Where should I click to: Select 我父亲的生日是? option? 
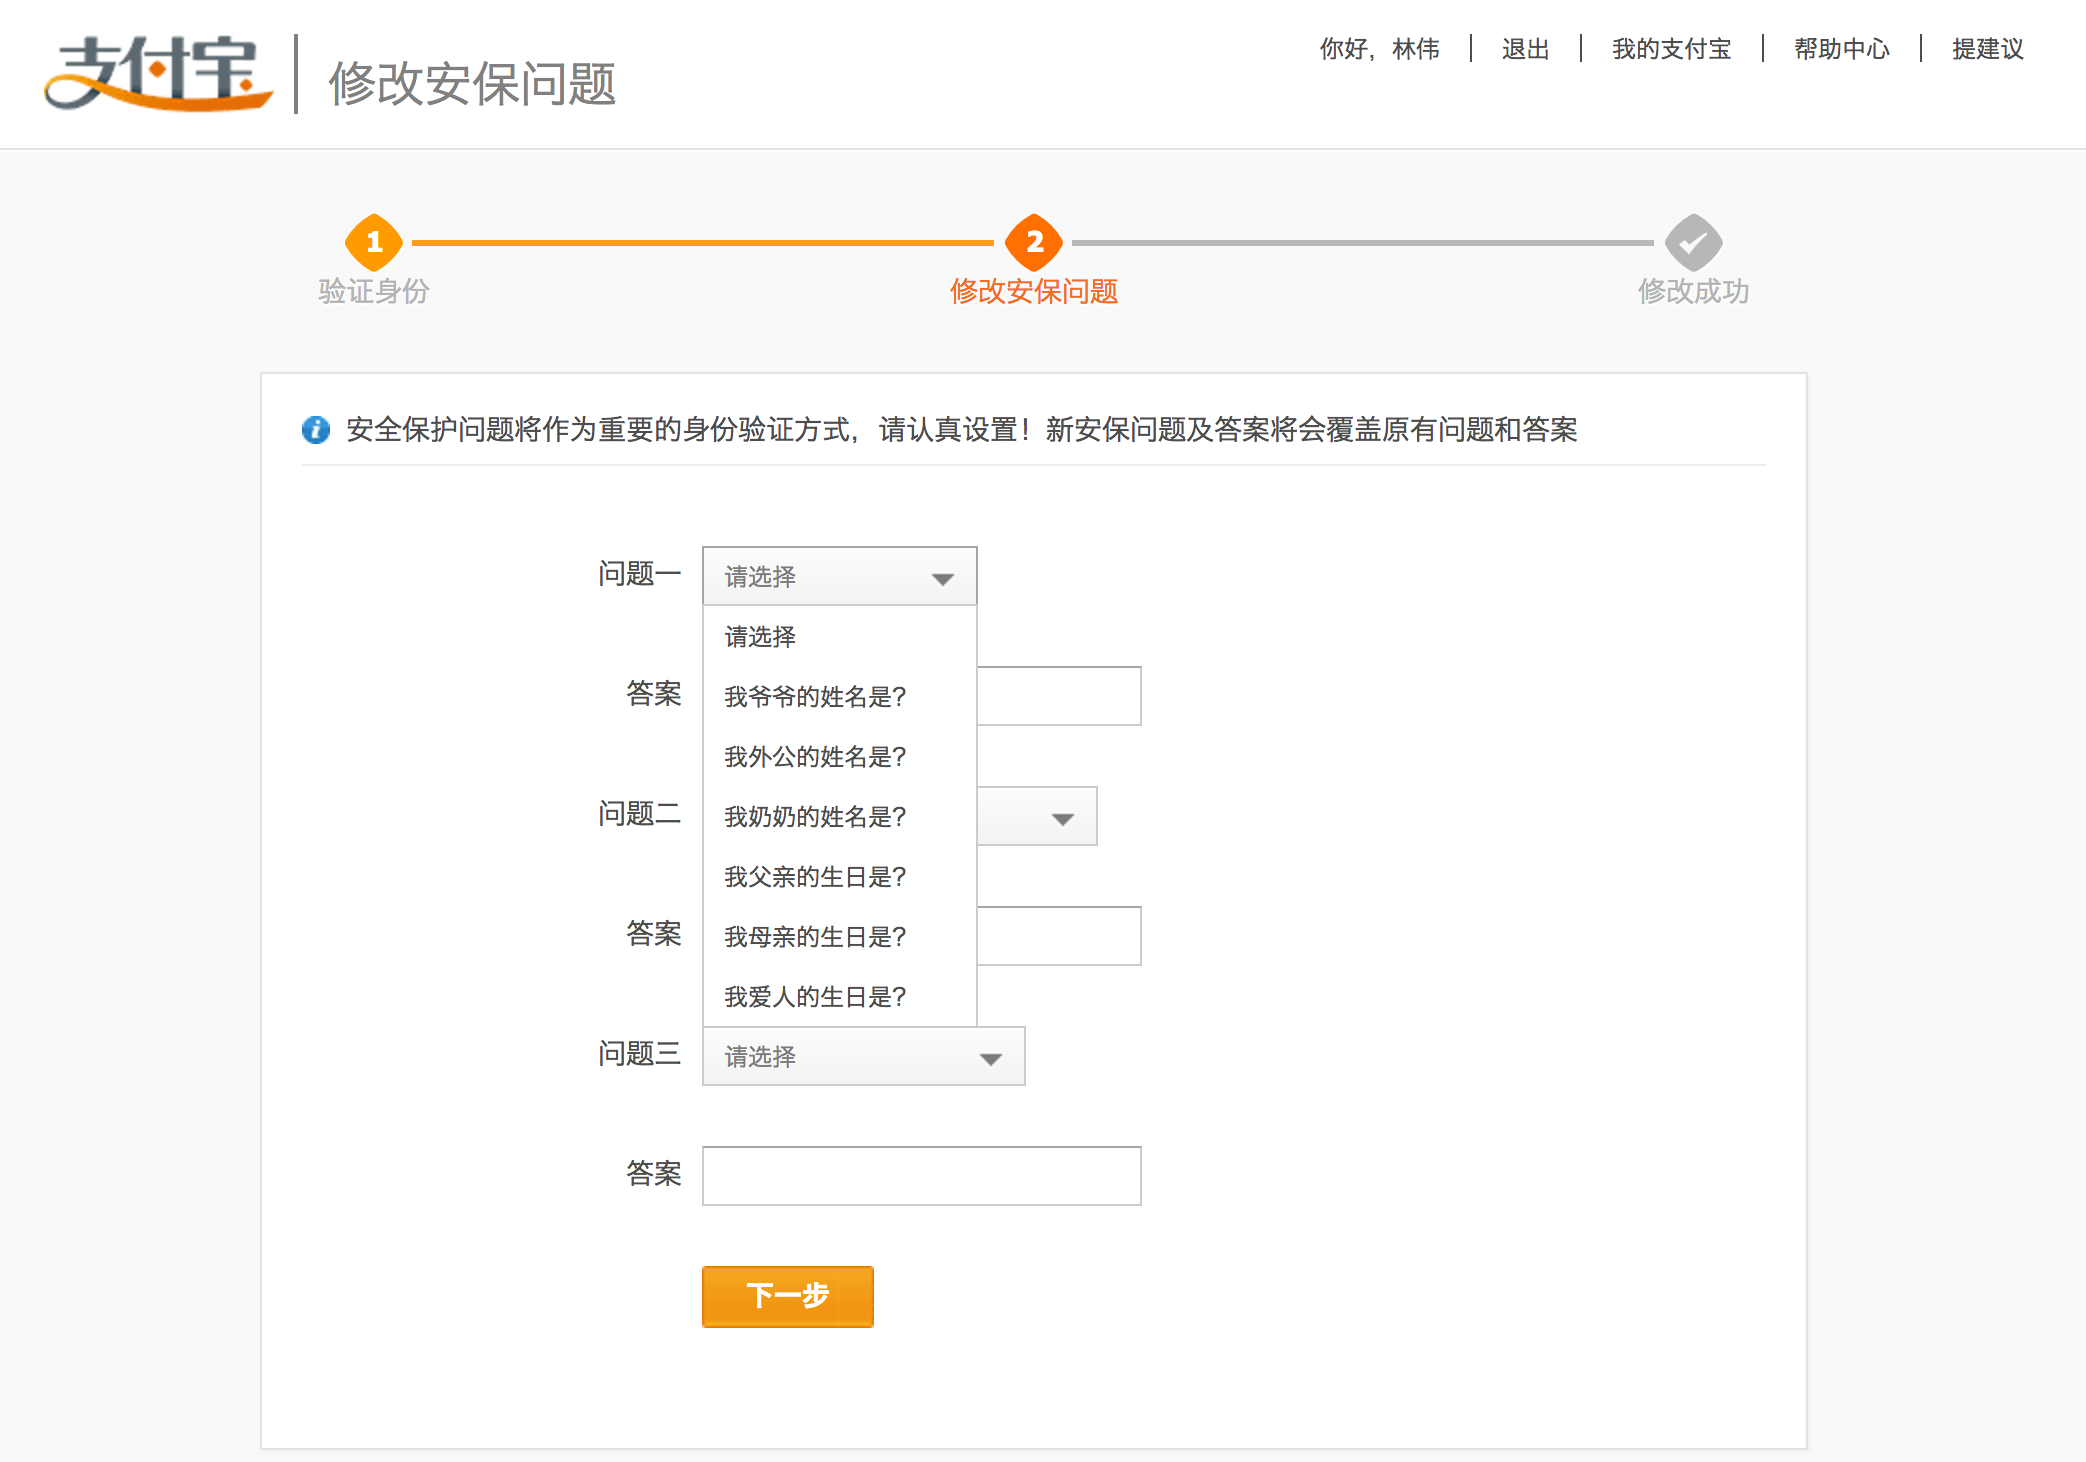pyautogui.click(x=815, y=877)
